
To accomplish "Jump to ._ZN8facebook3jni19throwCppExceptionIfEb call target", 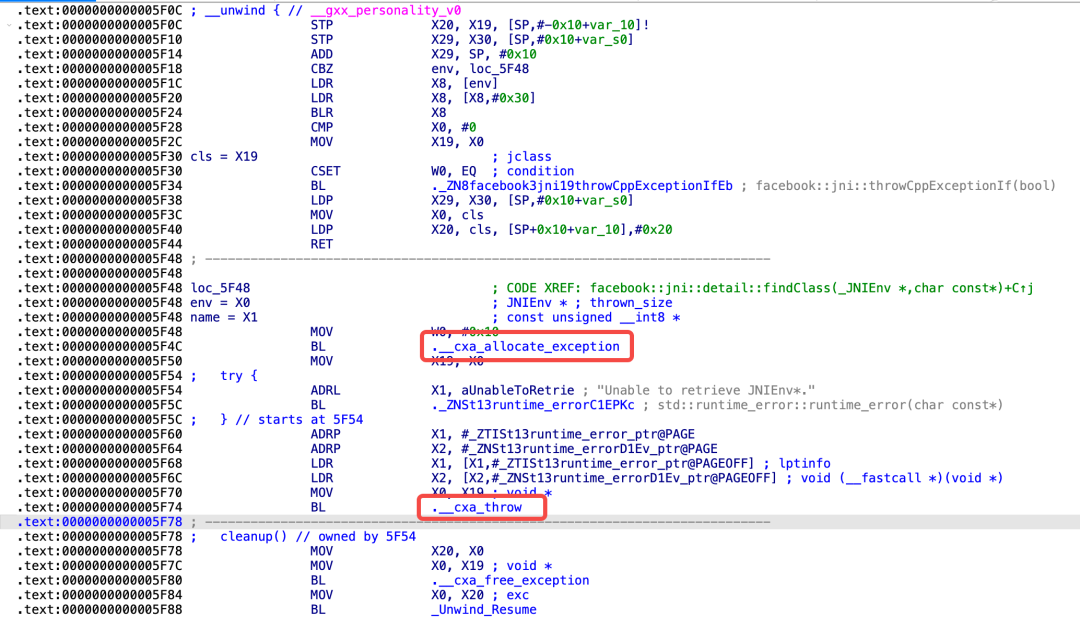I will point(582,185).
